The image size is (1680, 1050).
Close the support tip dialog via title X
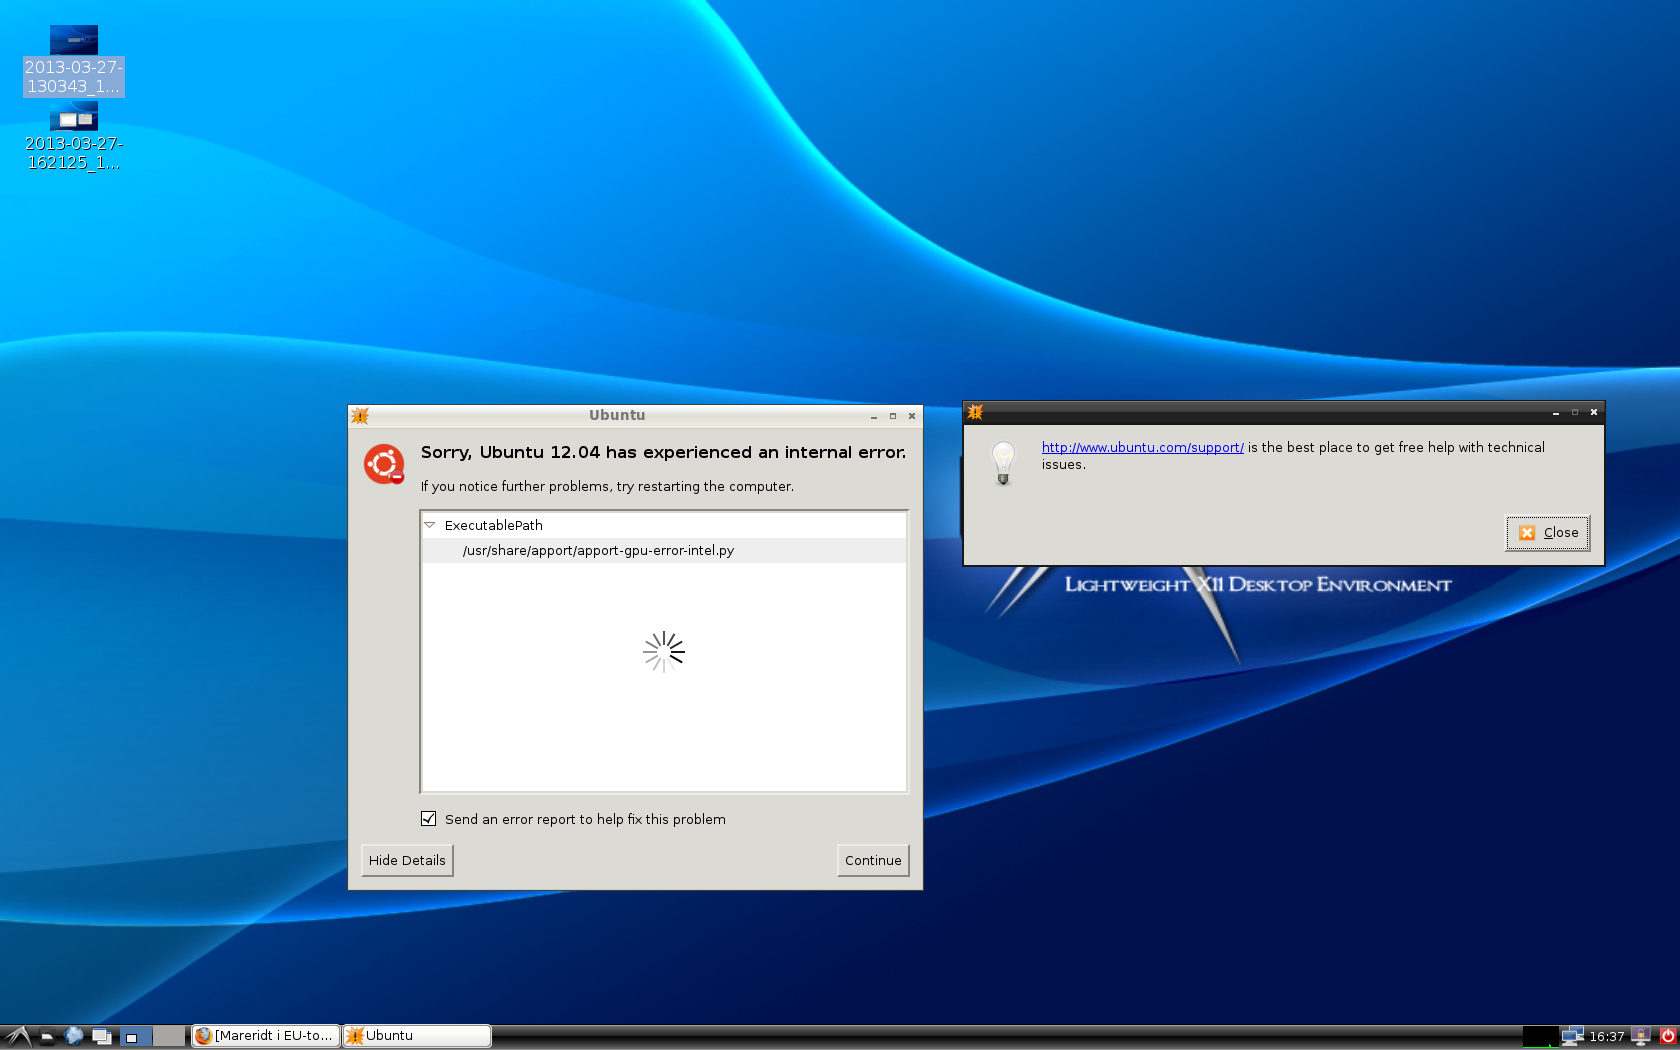tap(1594, 412)
